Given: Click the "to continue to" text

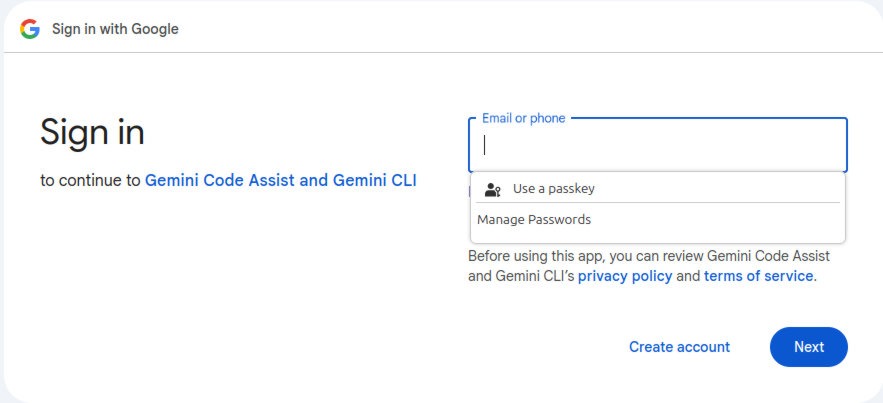Looking at the screenshot, I should point(90,181).
